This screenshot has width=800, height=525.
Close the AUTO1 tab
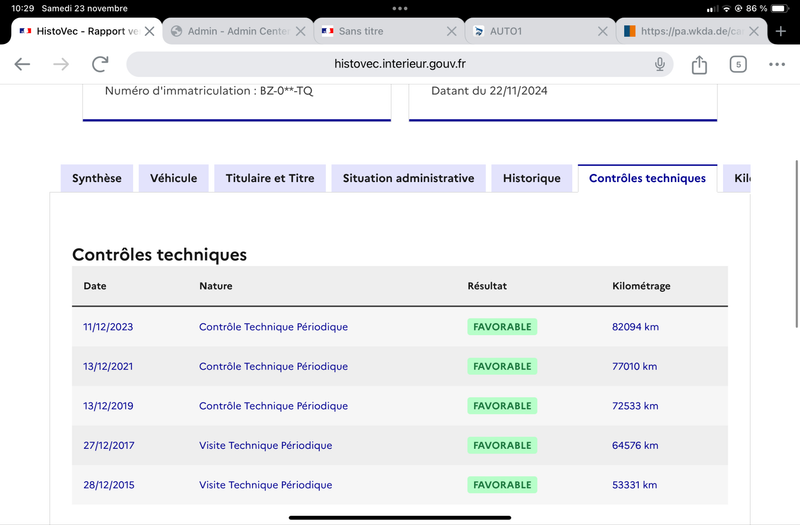tap(603, 31)
